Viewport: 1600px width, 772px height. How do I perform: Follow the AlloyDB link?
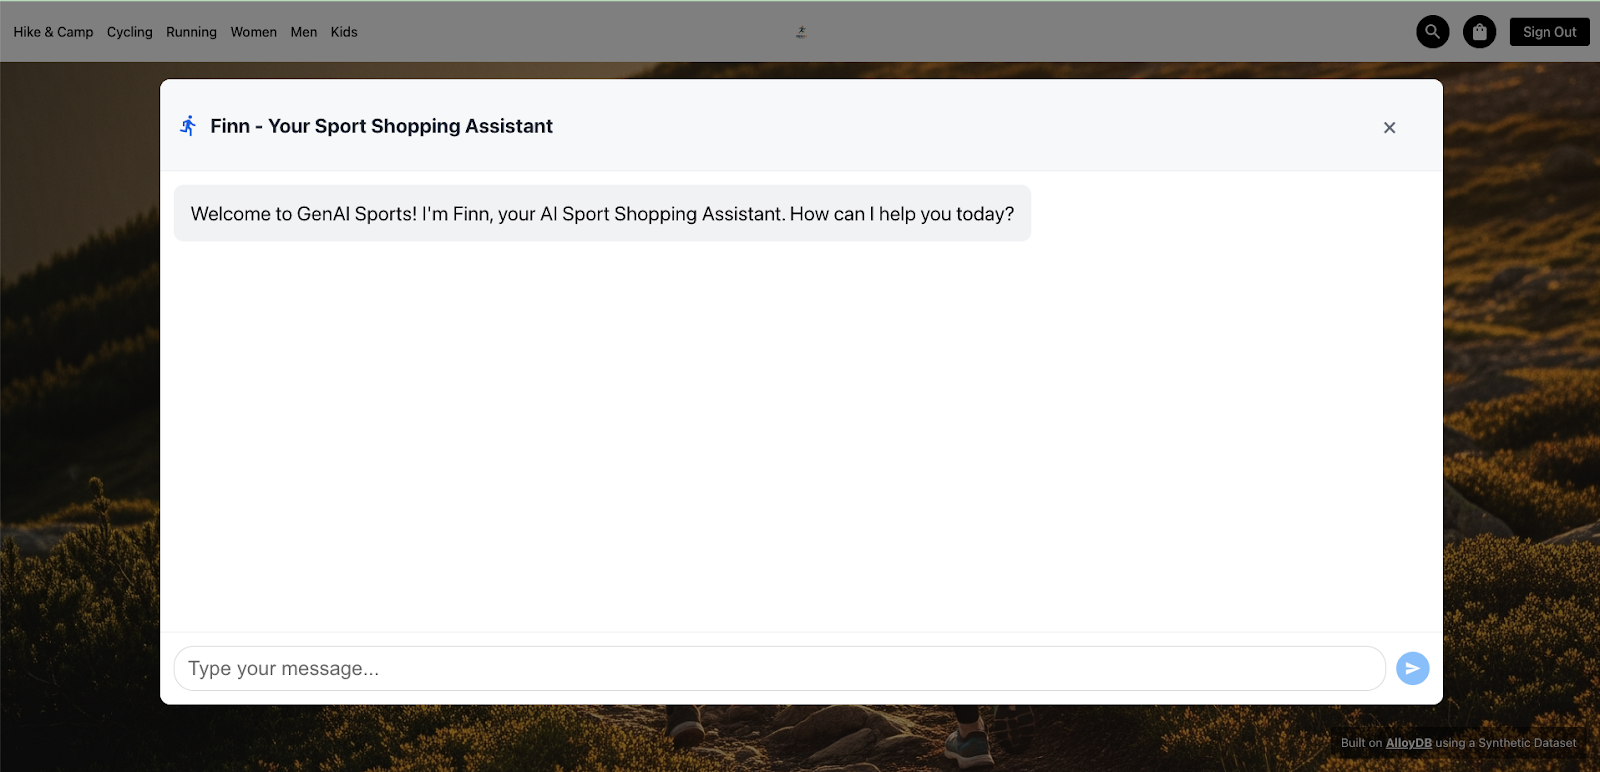pyautogui.click(x=1408, y=743)
